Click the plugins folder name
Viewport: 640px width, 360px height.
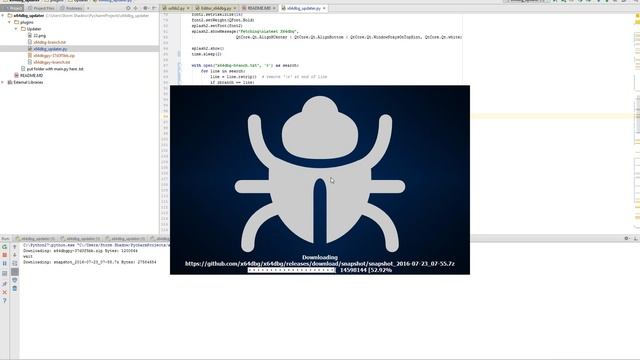click(x=27, y=22)
